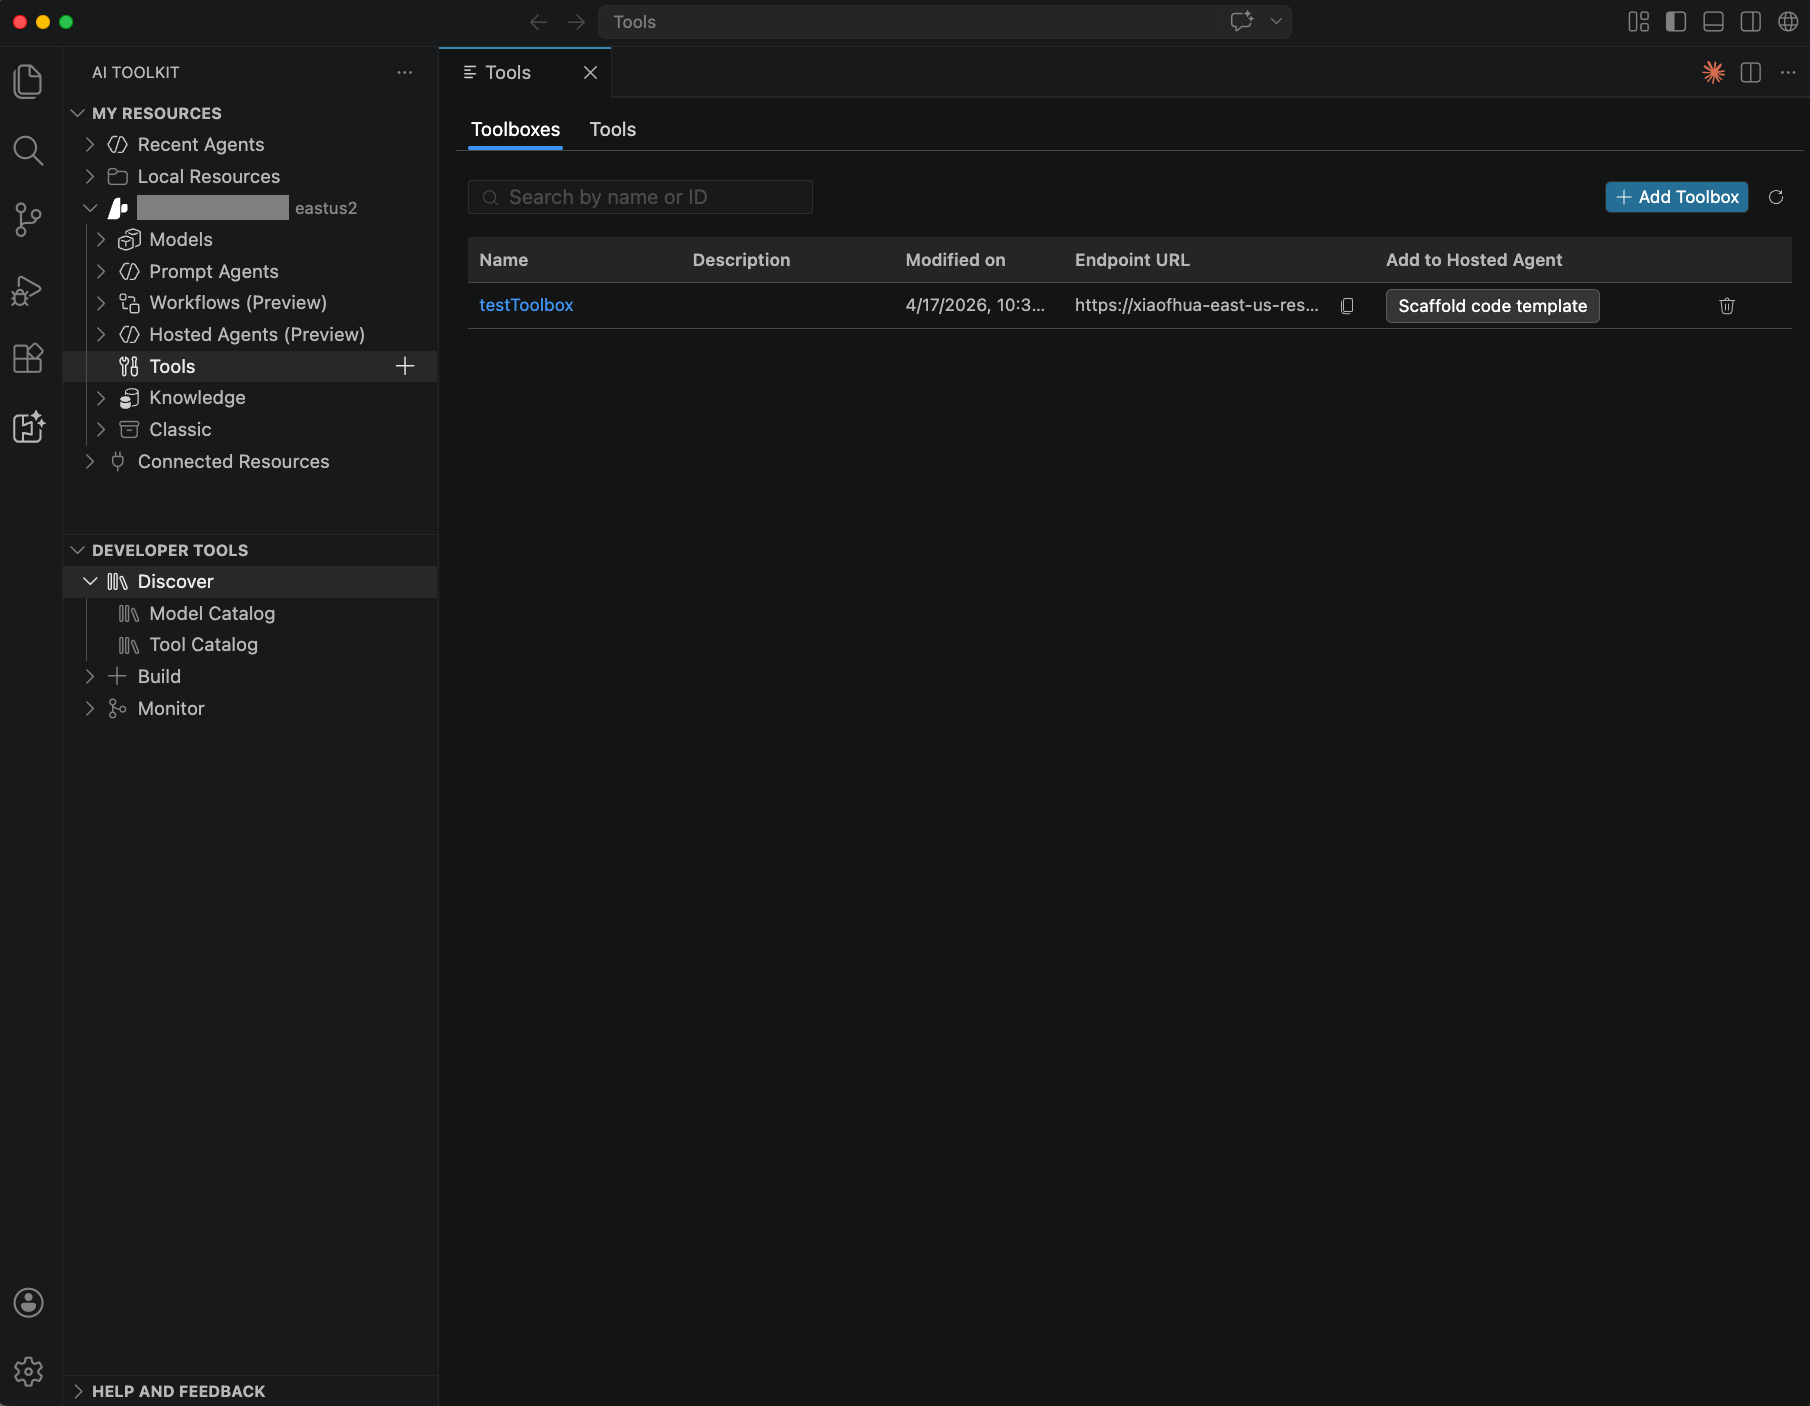Viewport: 1810px width, 1406px height.
Task: Click the plus icon beside Tools tree item
Action: coord(405,366)
